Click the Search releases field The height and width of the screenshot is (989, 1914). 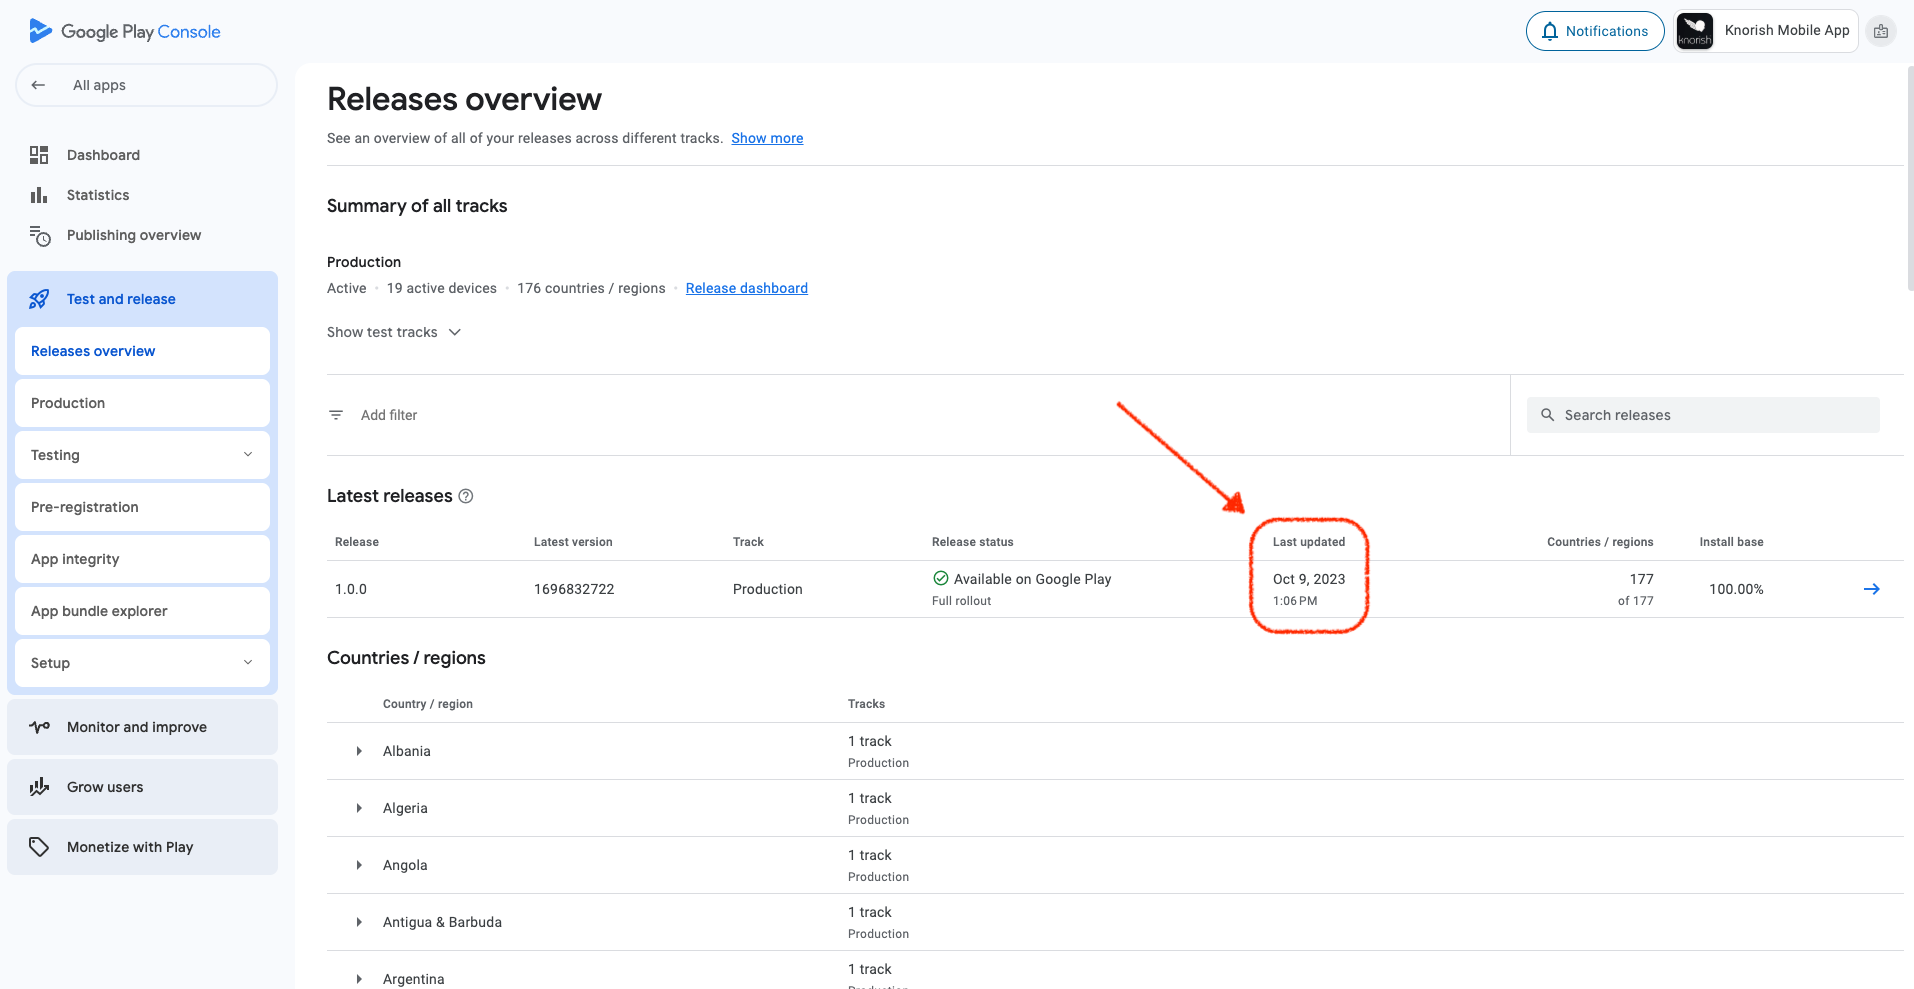[1703, 415]
